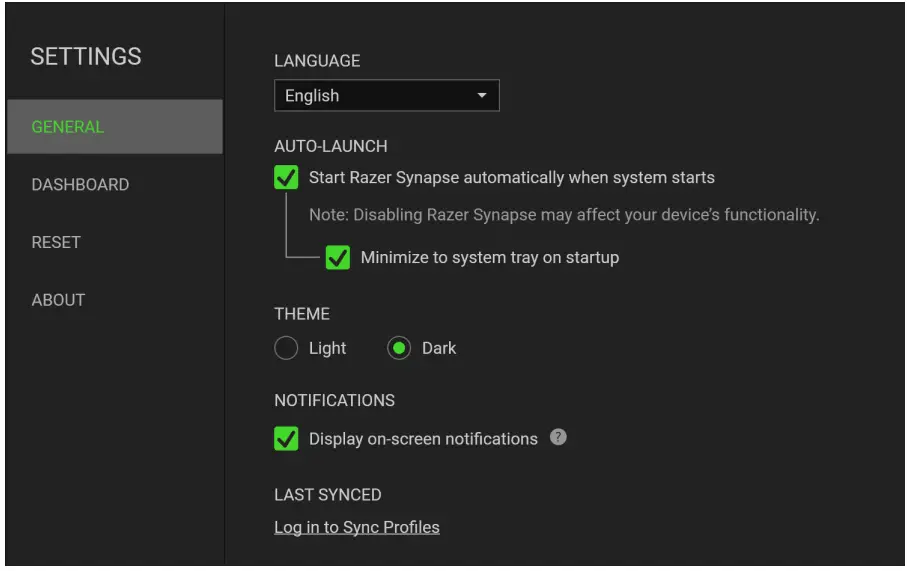
Task: Go to the Reset settings tab
Action: point(56,242)
